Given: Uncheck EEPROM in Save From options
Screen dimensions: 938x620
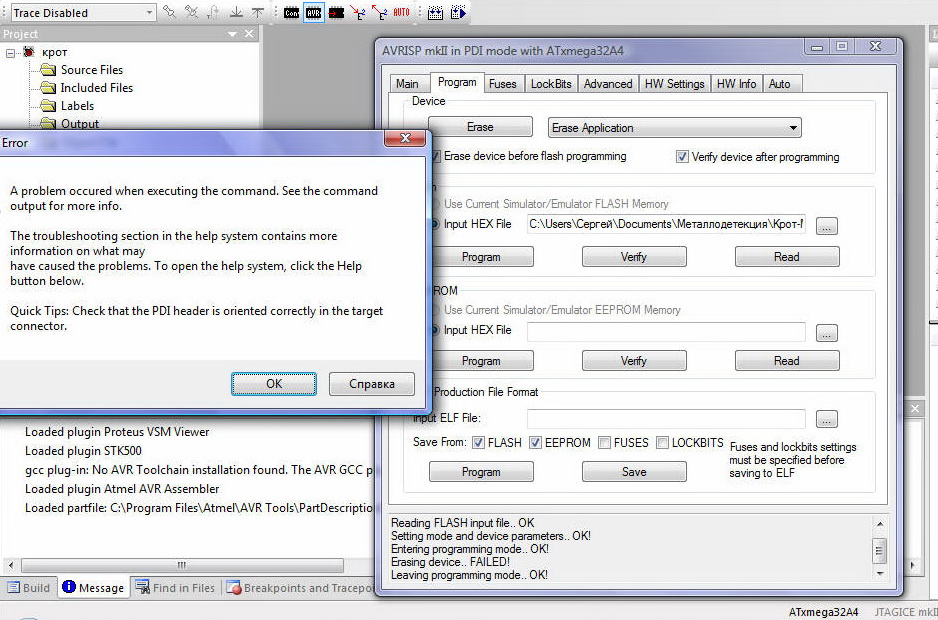Looking at the screenshot, I should click(x=535, y=443).
